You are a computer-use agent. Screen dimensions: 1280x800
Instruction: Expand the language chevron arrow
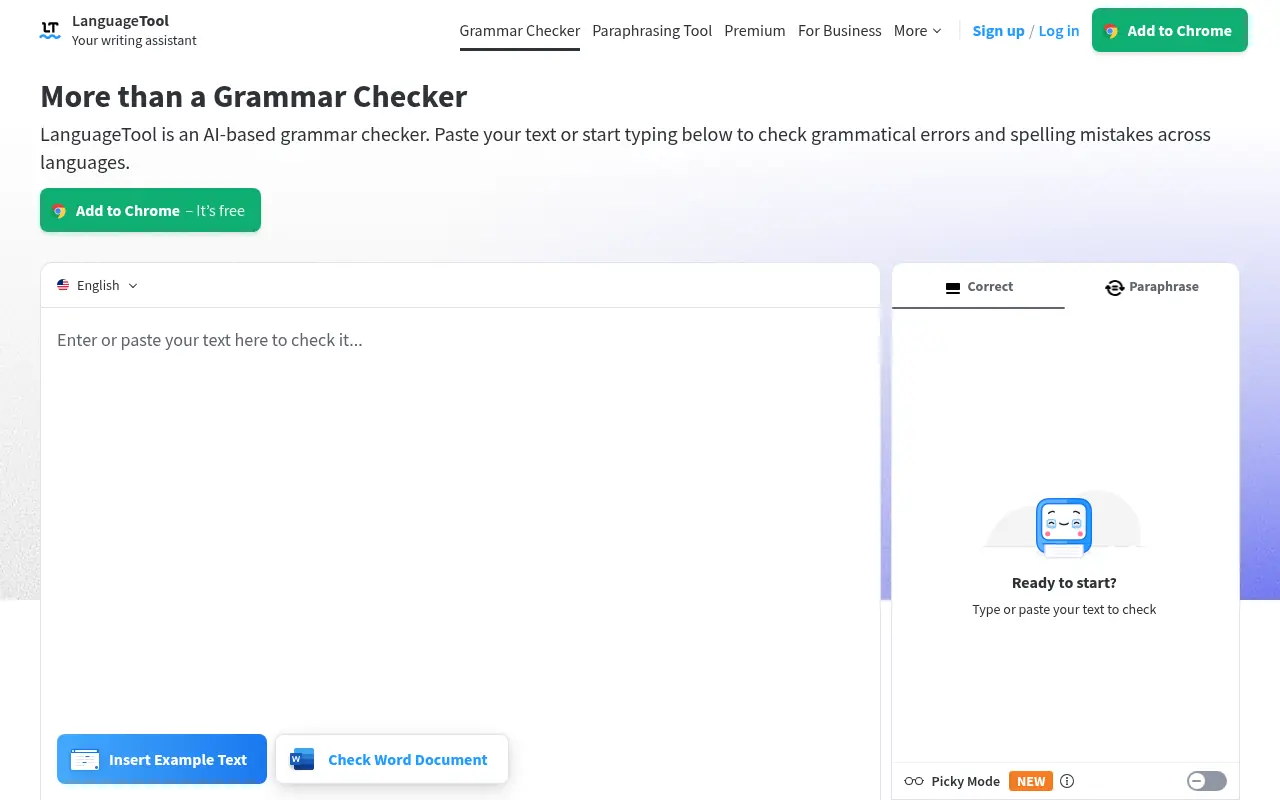[x=133, y=285]
